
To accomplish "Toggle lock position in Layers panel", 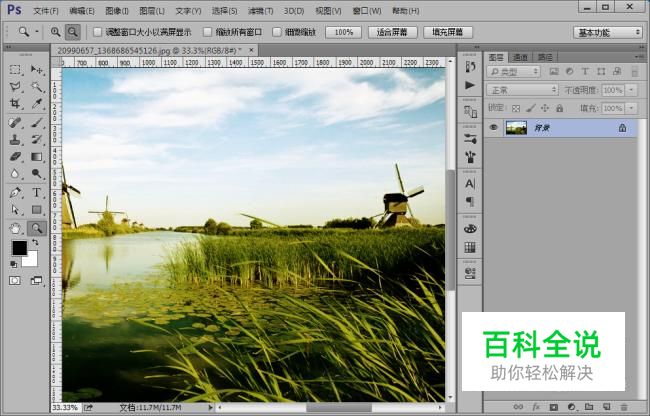I will (x=545, y=109).
